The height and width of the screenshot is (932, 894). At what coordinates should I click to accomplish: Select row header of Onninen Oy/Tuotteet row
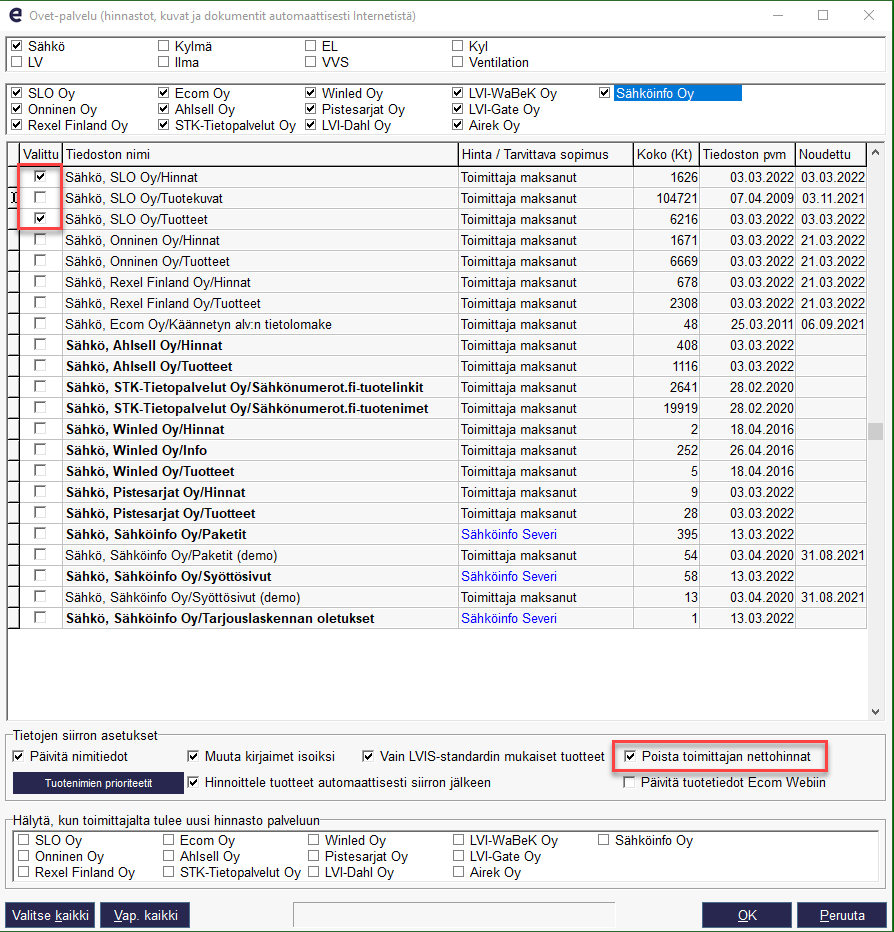(13, 262)
